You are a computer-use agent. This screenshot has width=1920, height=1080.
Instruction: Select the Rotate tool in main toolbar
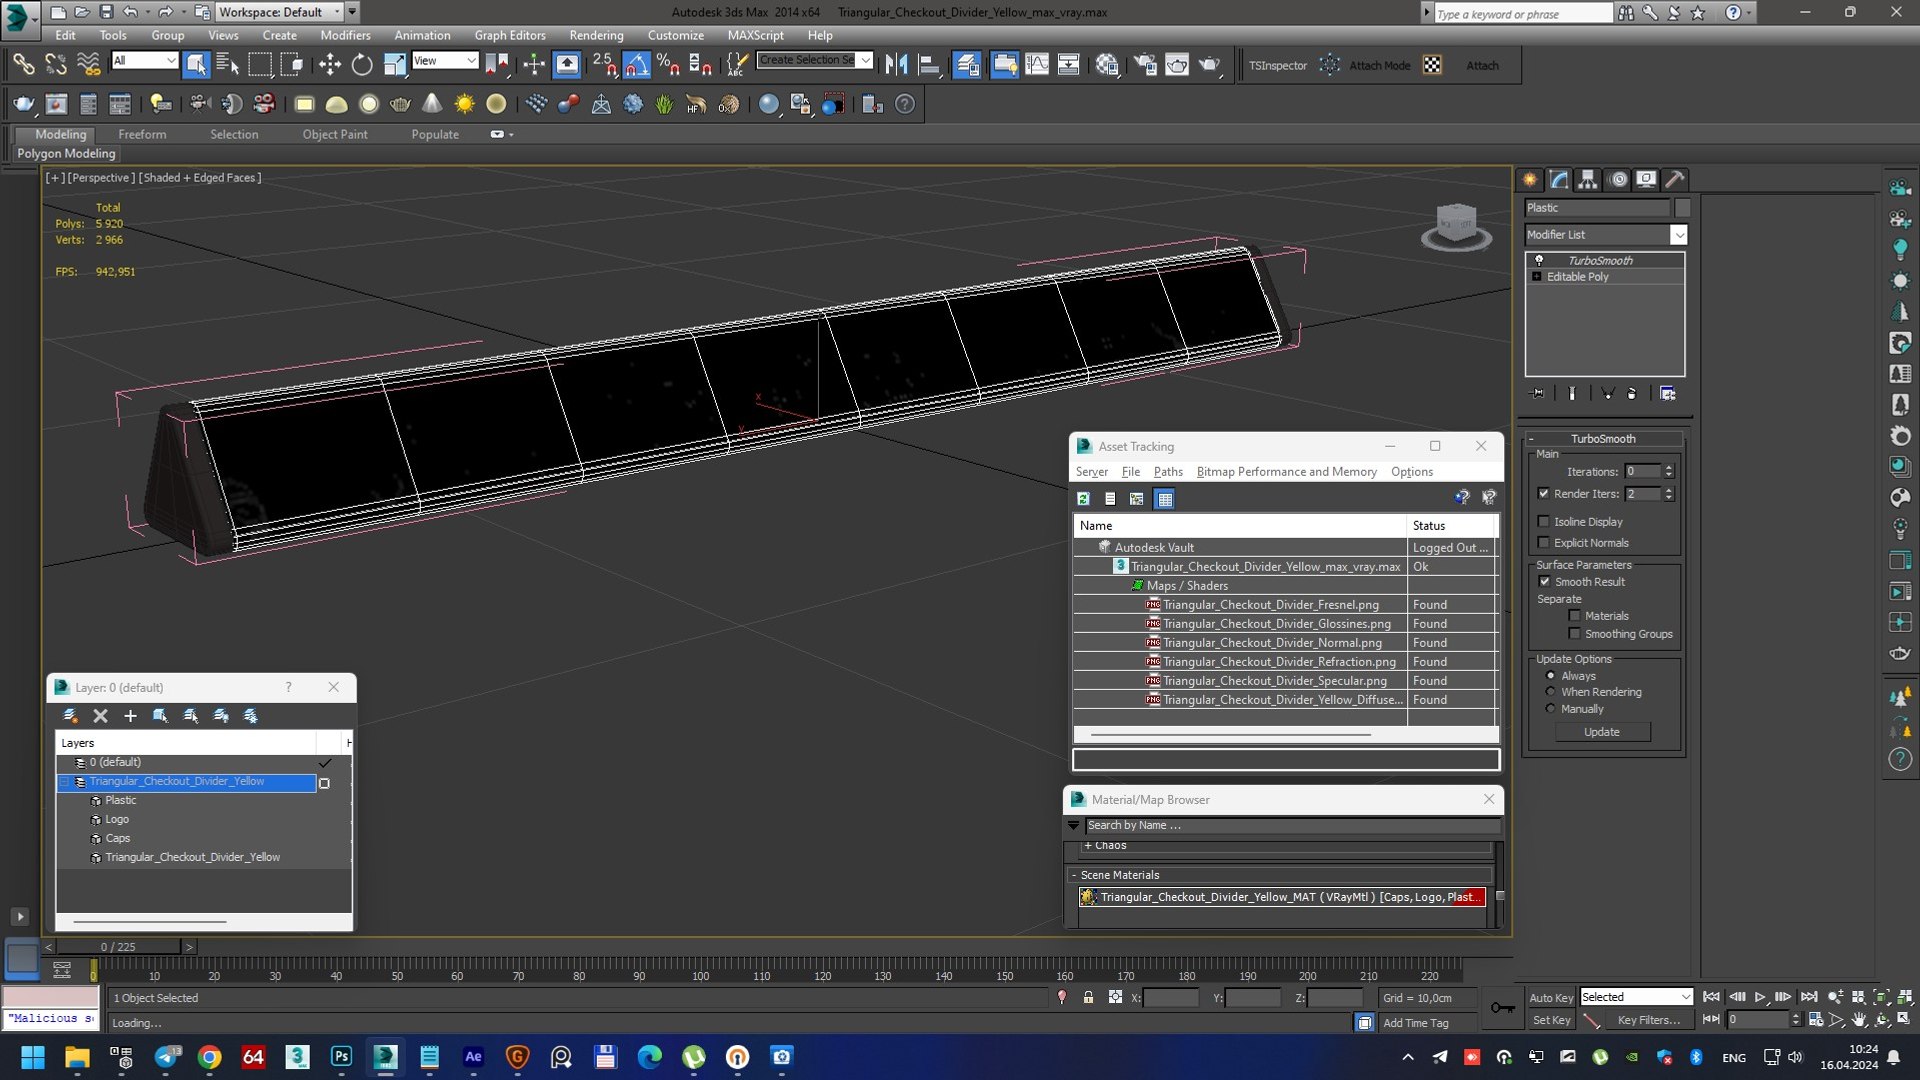362,65
